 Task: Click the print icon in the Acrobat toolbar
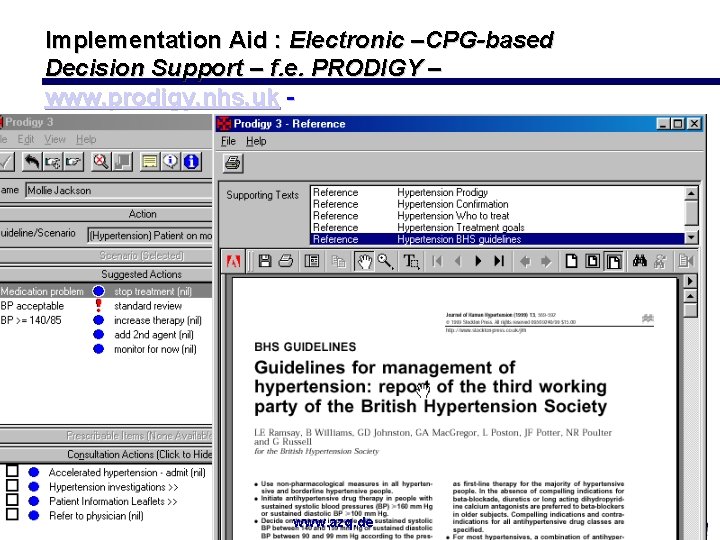286,261
